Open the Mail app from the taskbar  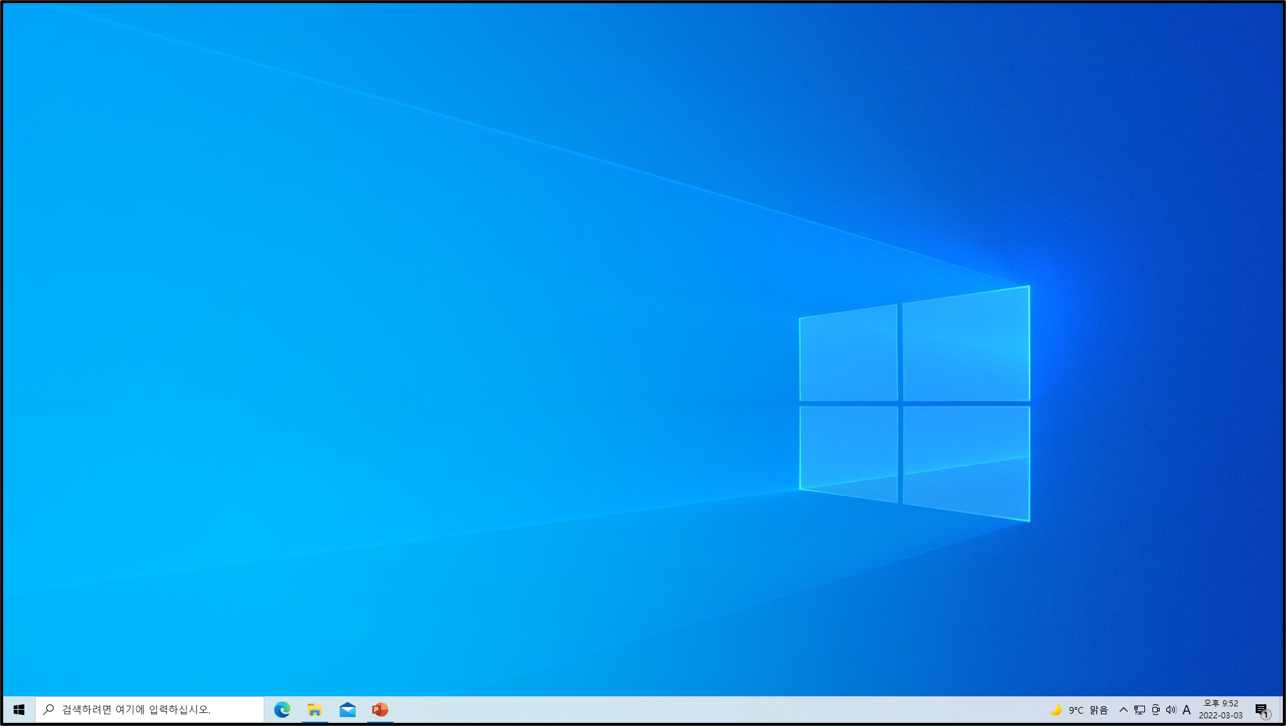(347, 710)
